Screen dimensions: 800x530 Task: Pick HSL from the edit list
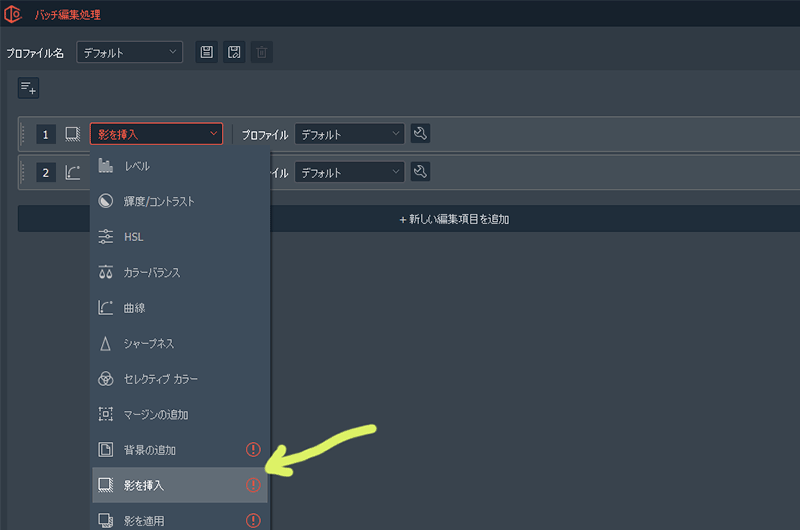[135, 237]
